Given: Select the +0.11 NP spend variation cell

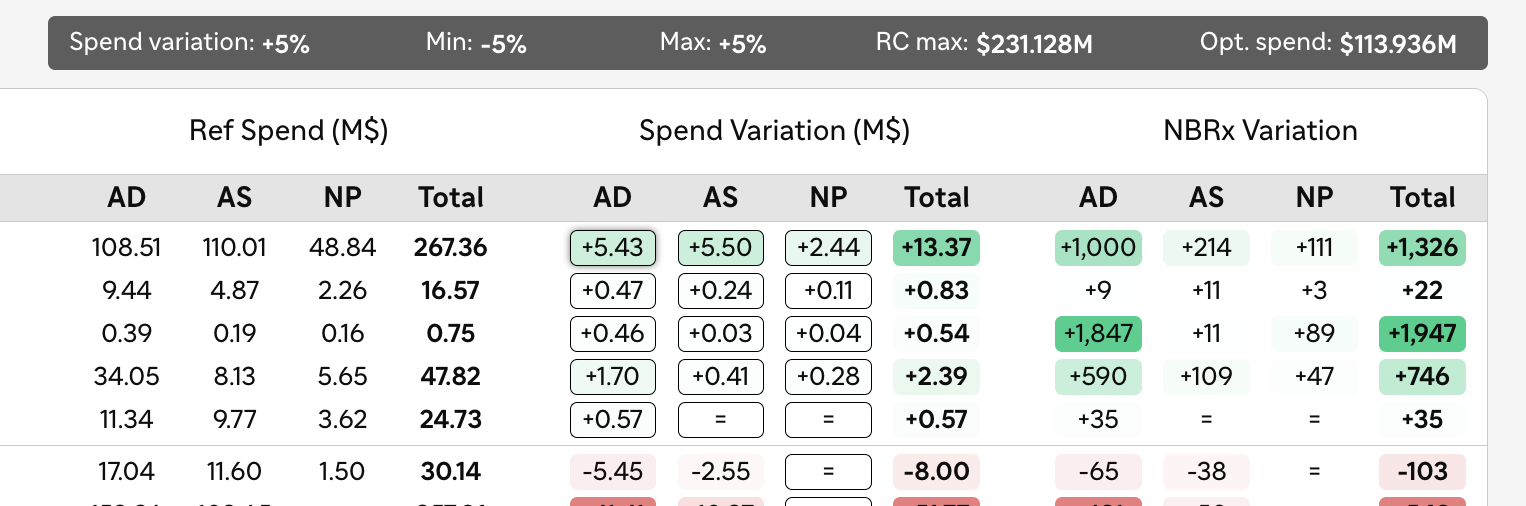Looking at the screenshot, I should (828, 291).
